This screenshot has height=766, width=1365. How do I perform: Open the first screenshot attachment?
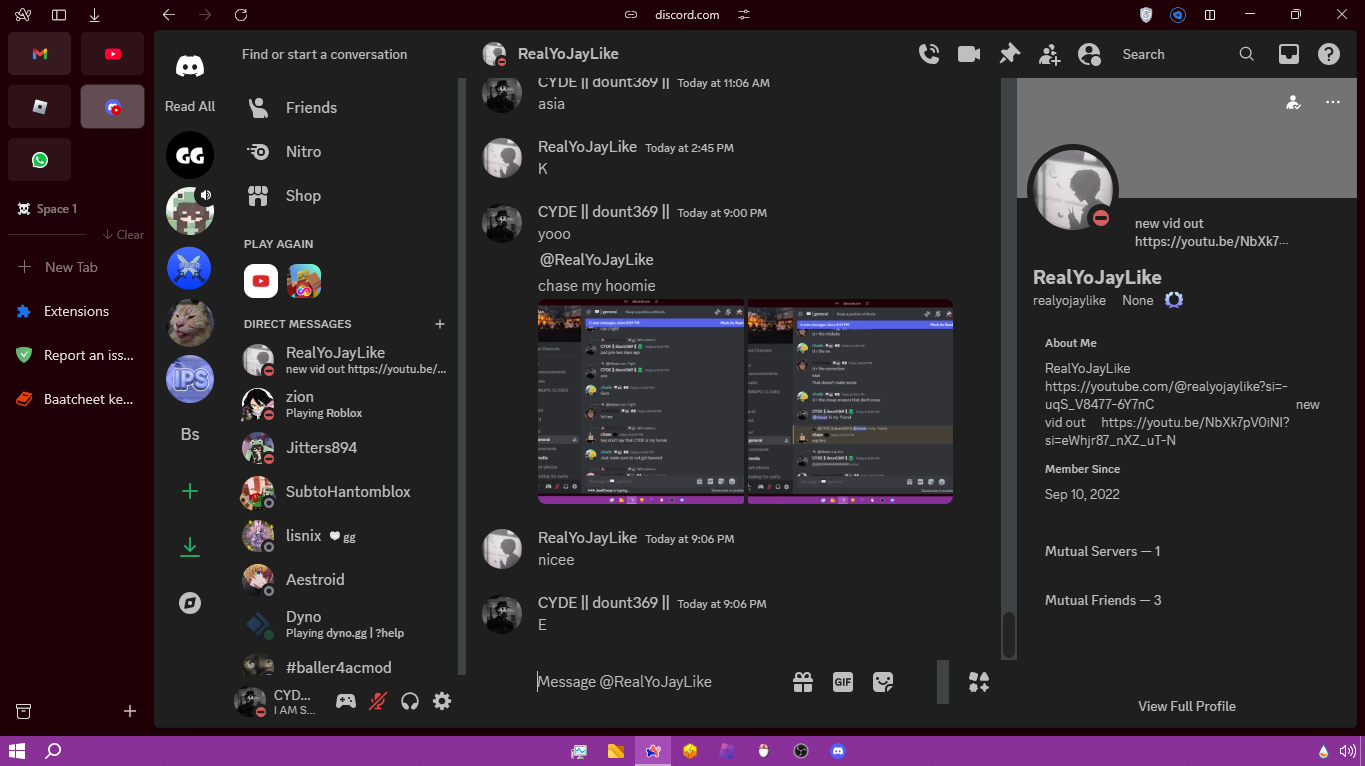(641, 401)
